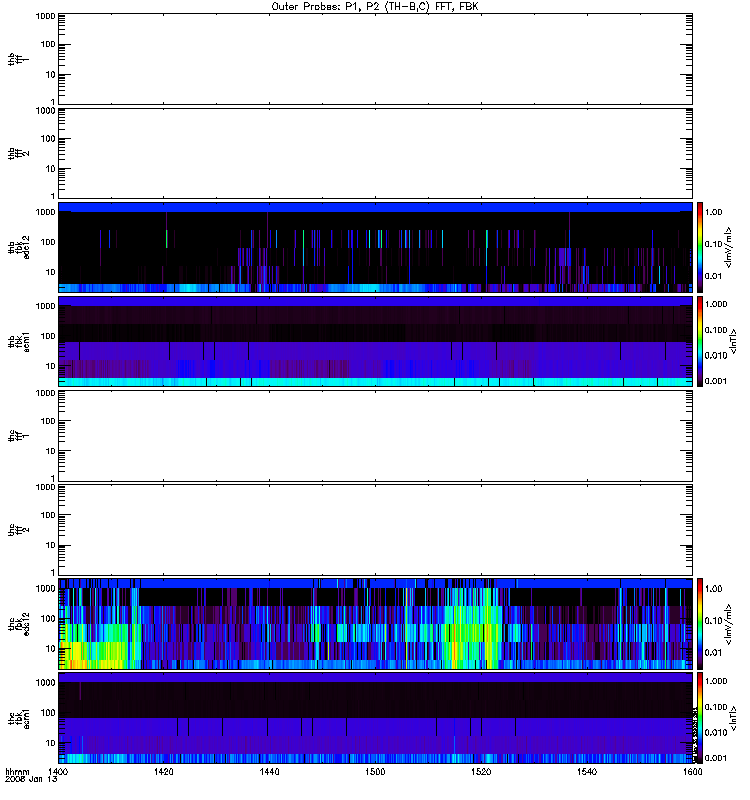750x800 pixels.
Task: Click the <|nT|> unit label of thc scm1 color bar
Action: pyautogui.click(x=733, y=718)
